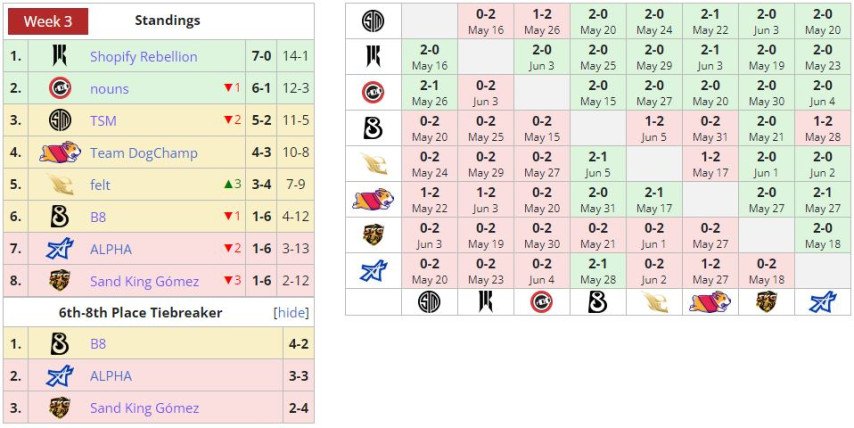Screen dimensions: 854x428
Task: Click B8 logo in the tiebreaker table
Action: tap(60, 344)
